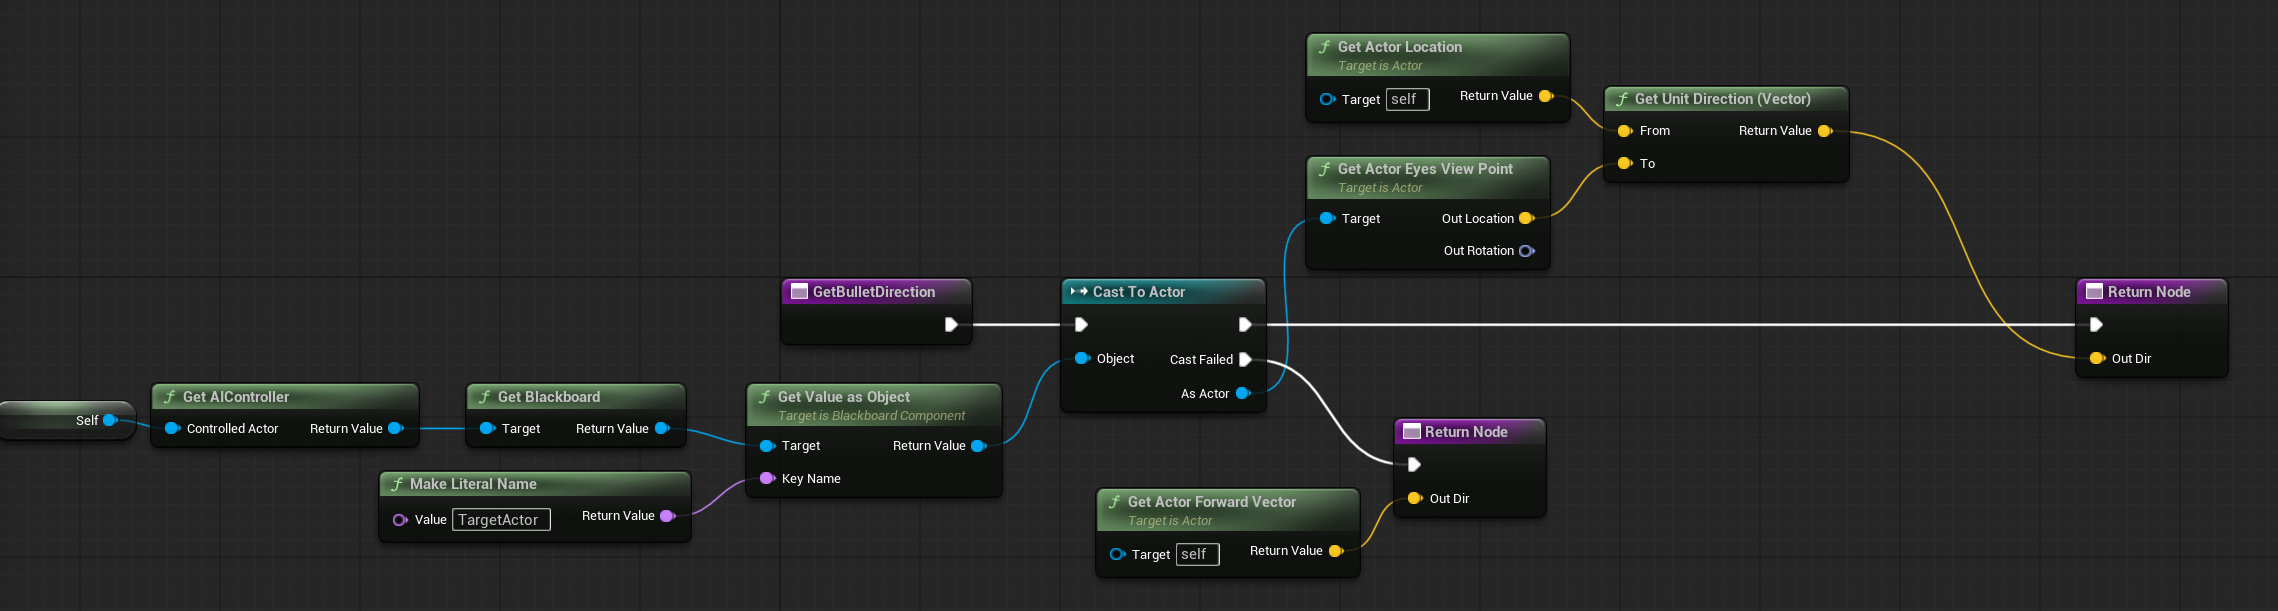The image size is (2278, 611).
Task: Select the Get Actor Eyes View Point node
Action: 1425,169
